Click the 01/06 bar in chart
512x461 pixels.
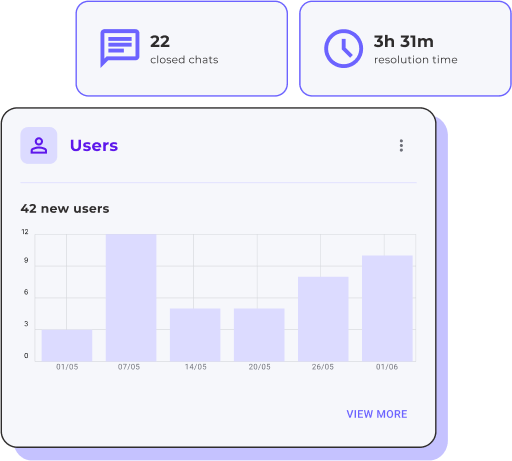pos(387,308)
